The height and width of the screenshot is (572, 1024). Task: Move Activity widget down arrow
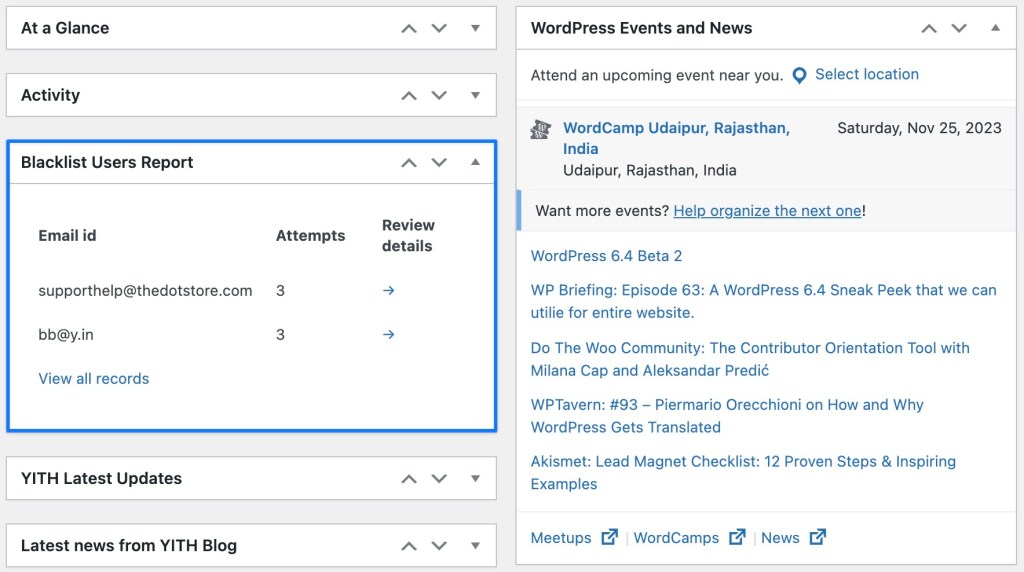pyautogui.click(x=439, y=95)
